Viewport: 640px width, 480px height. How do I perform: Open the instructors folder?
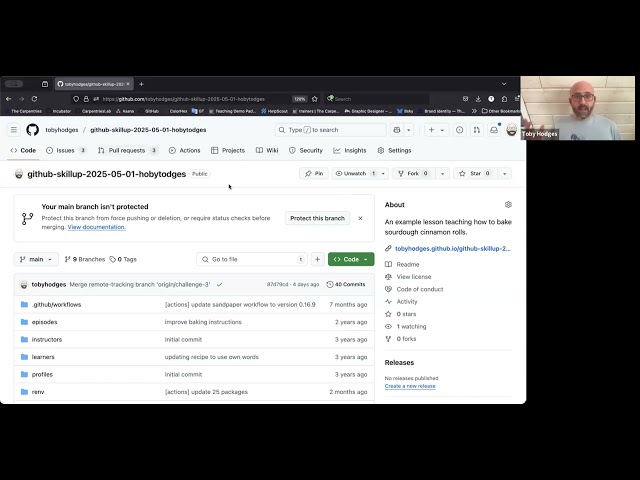coord(47,340)
